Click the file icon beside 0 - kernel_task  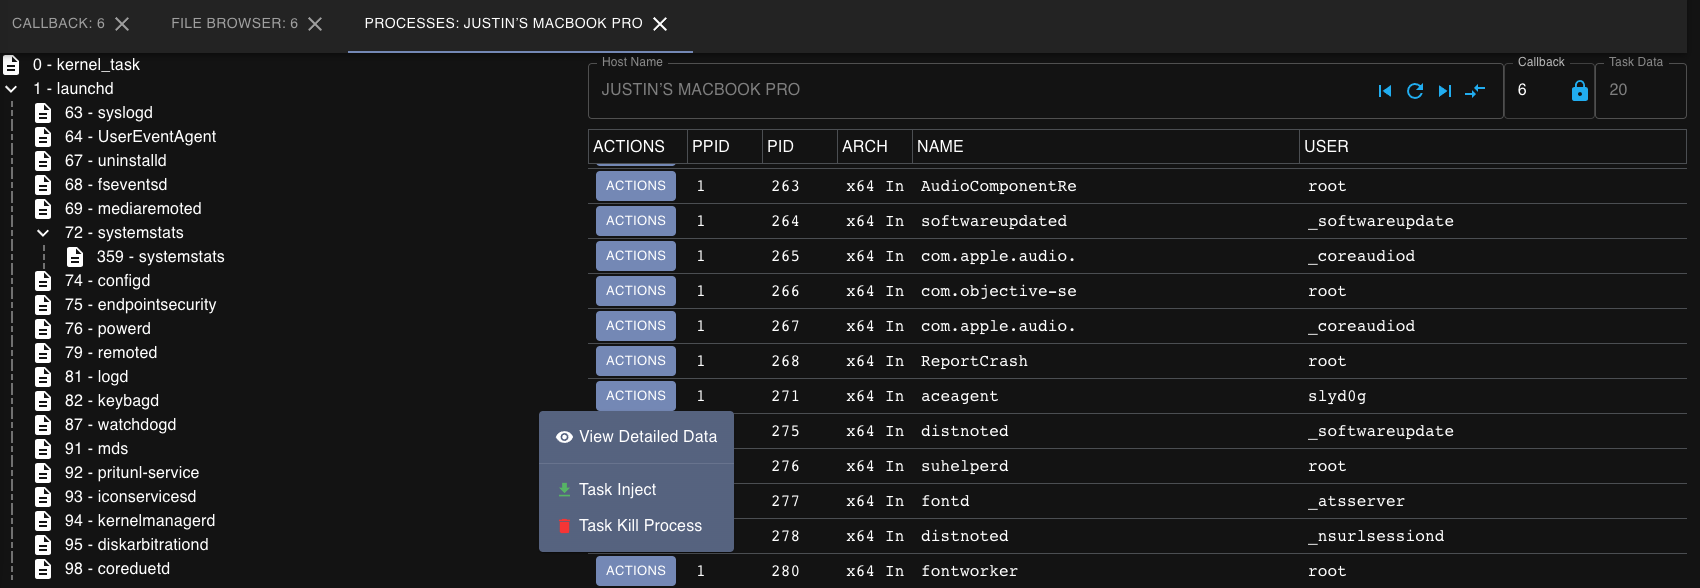coord(11,65)
